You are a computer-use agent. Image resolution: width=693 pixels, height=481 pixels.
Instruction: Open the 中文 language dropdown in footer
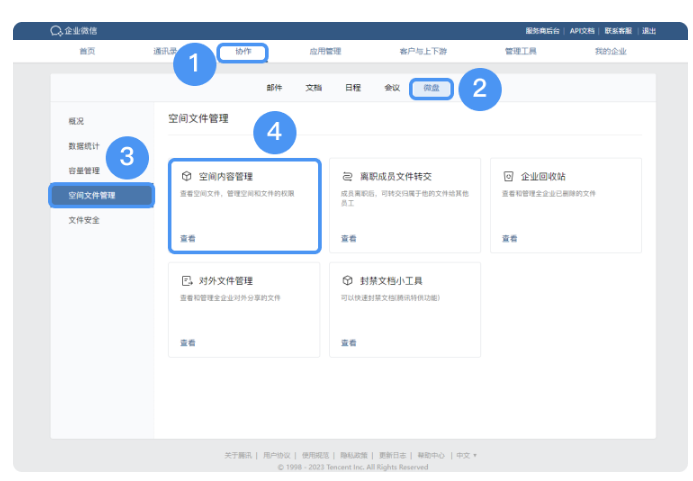point(466,455)
